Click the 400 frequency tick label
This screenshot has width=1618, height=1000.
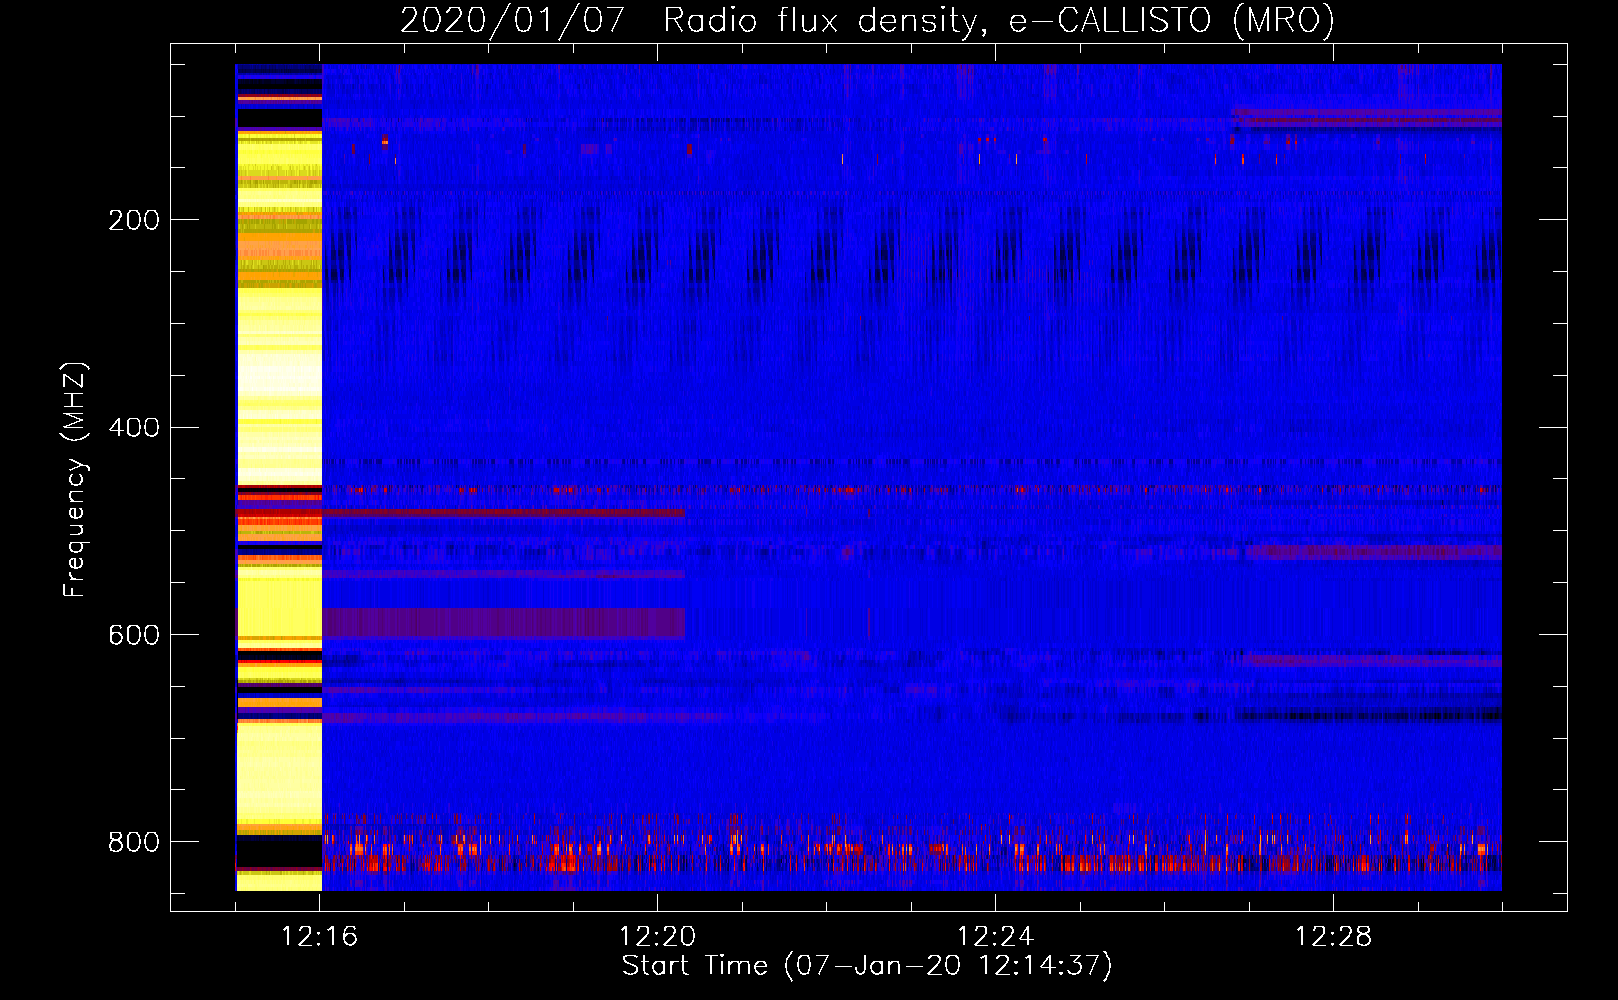coord(134,428)
